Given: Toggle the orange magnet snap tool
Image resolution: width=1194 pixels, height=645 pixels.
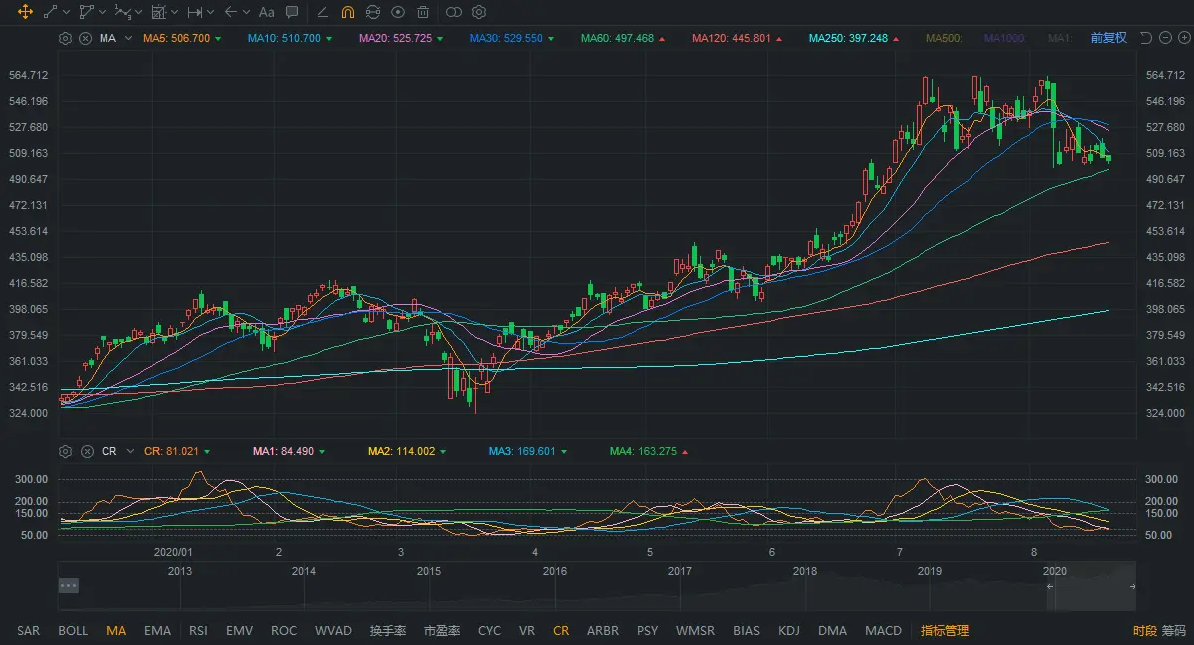Looking at the screenshot, I should point(347,12).
